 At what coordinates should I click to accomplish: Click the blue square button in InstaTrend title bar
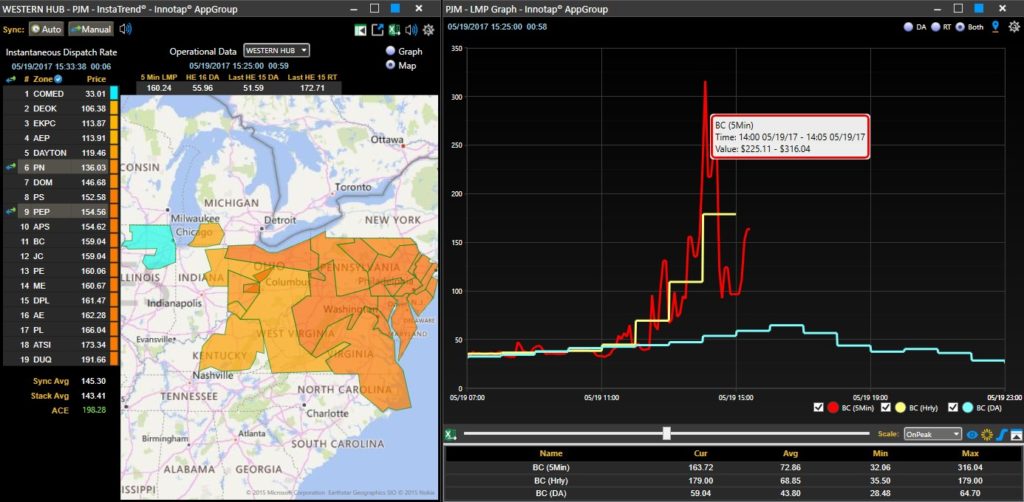396,8
